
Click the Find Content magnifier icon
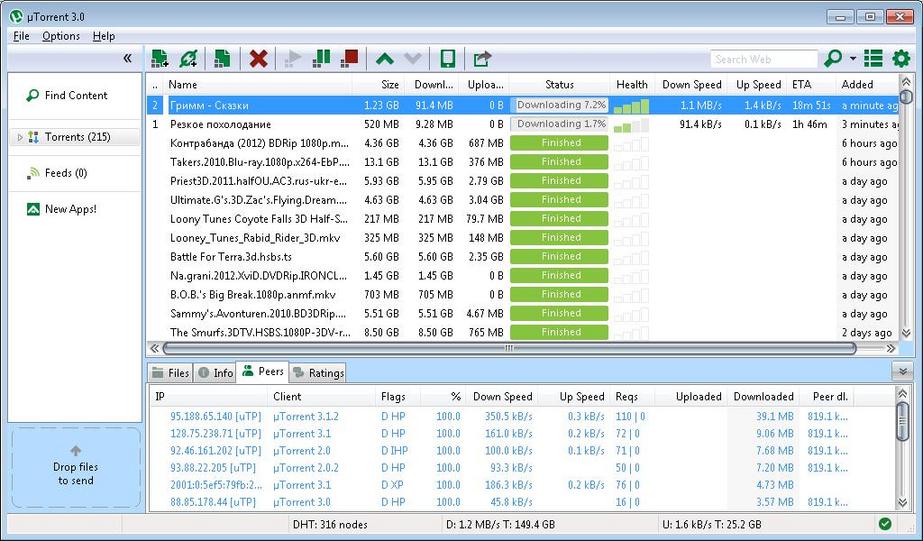[x=32, y=95]
